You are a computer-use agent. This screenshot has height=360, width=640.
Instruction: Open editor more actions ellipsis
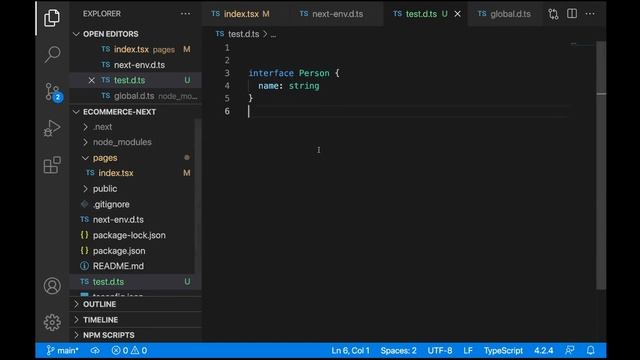click(590, 13)
